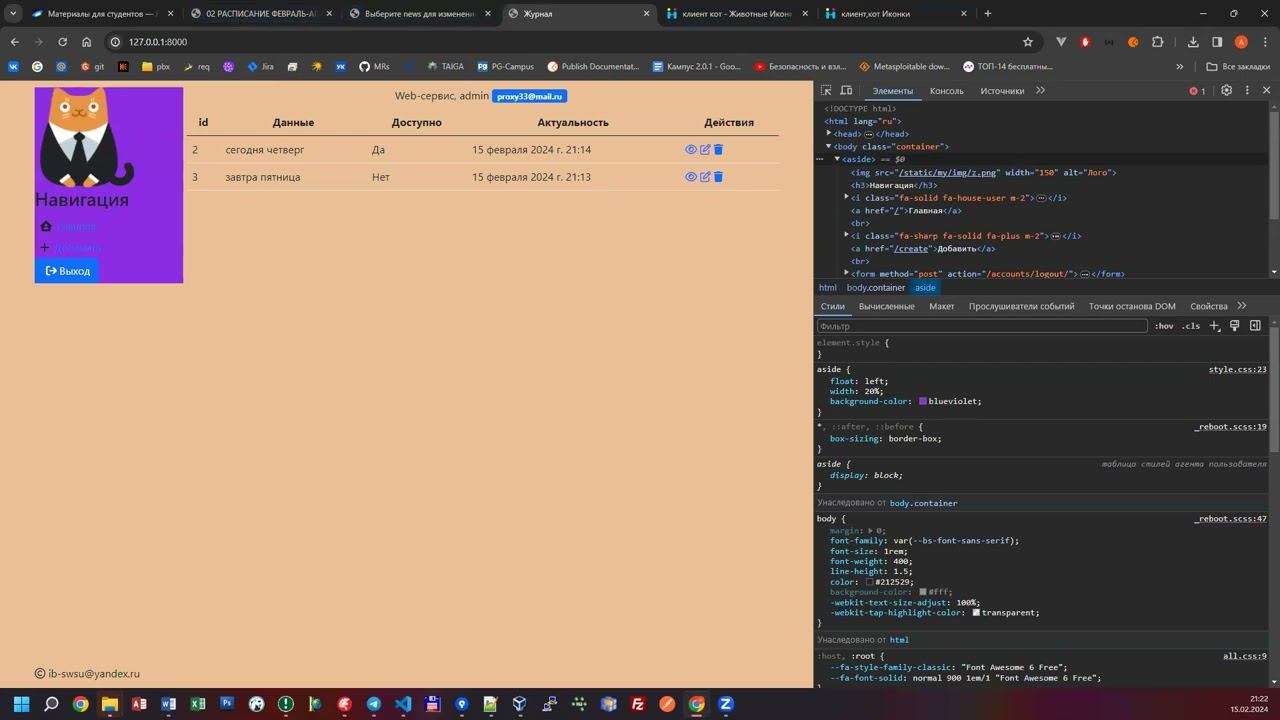View the 'сегодня четверг' record via eye icon
Viewport: 1280px width, 720px height.
691,150
